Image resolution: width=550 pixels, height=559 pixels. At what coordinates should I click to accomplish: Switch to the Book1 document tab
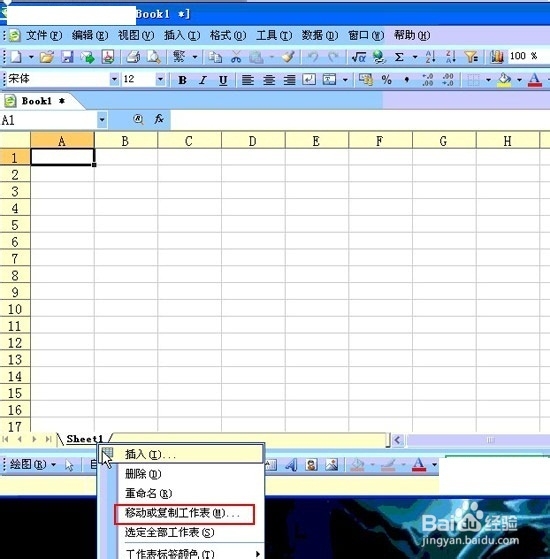pos(43,101)
